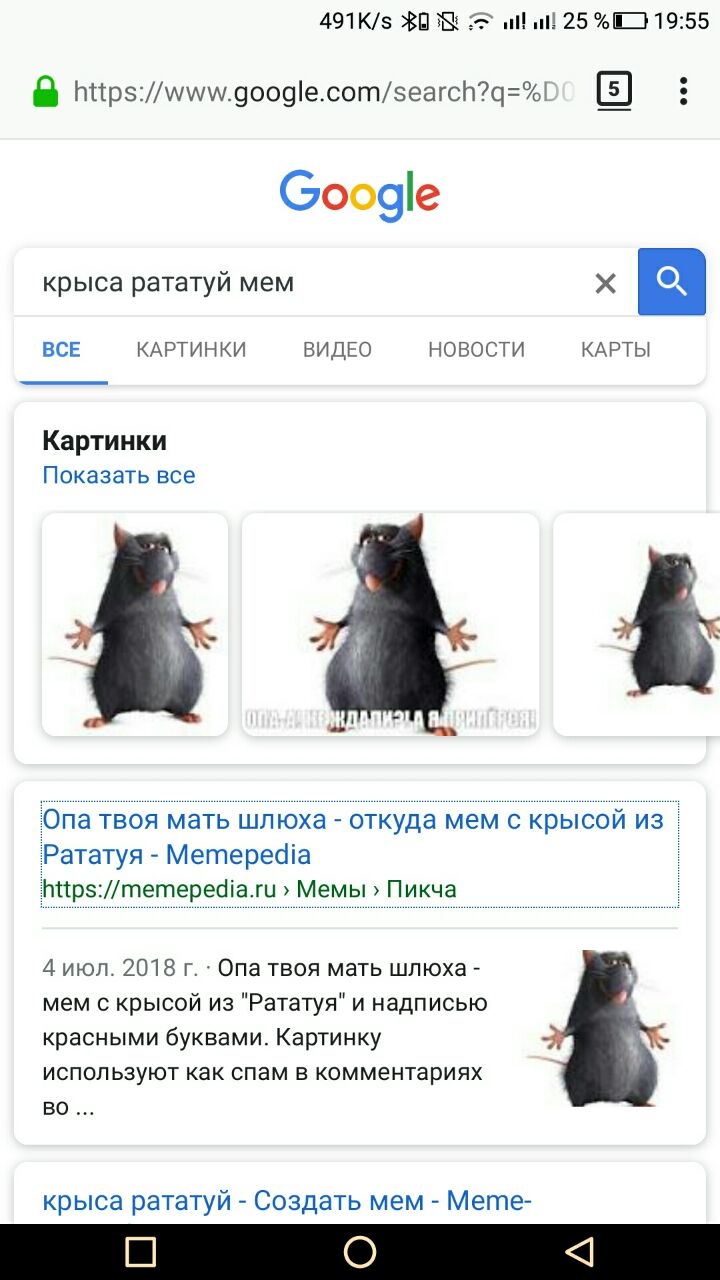Open the first rat image thumbnail
Image resolution: width=720 pixels, height=1280 pixels.
[x=135, y=624]
